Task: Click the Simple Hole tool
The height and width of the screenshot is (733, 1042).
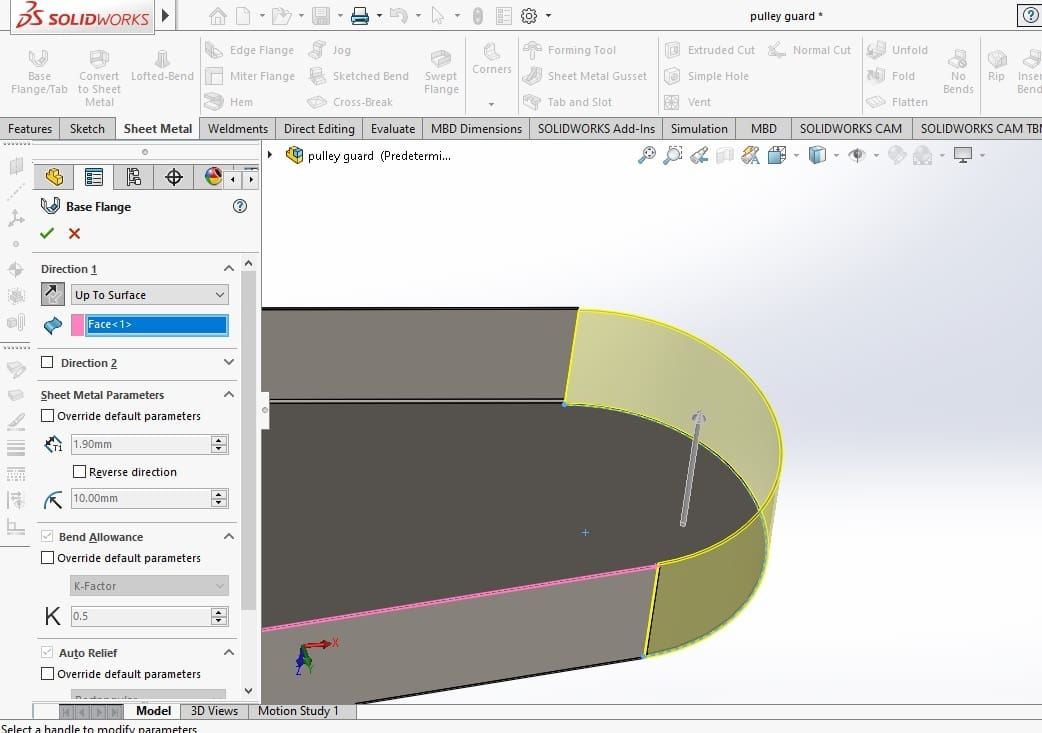Action: click(706, 76)
